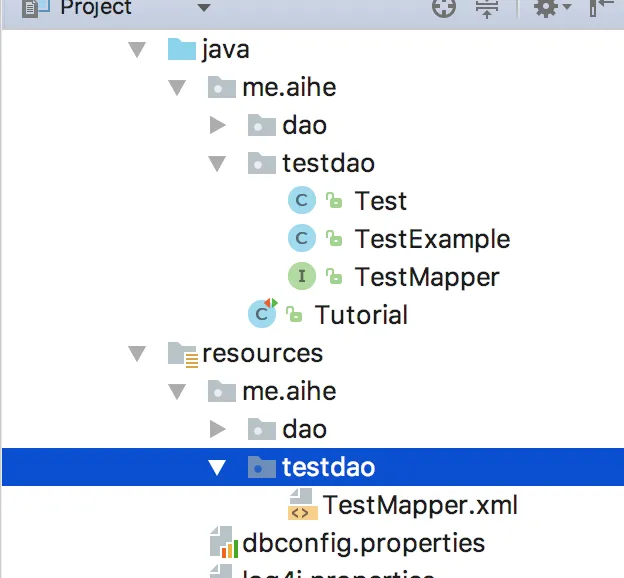
Task: Select the Test class file
Action: pyautogui.click(x=380, y=201)
